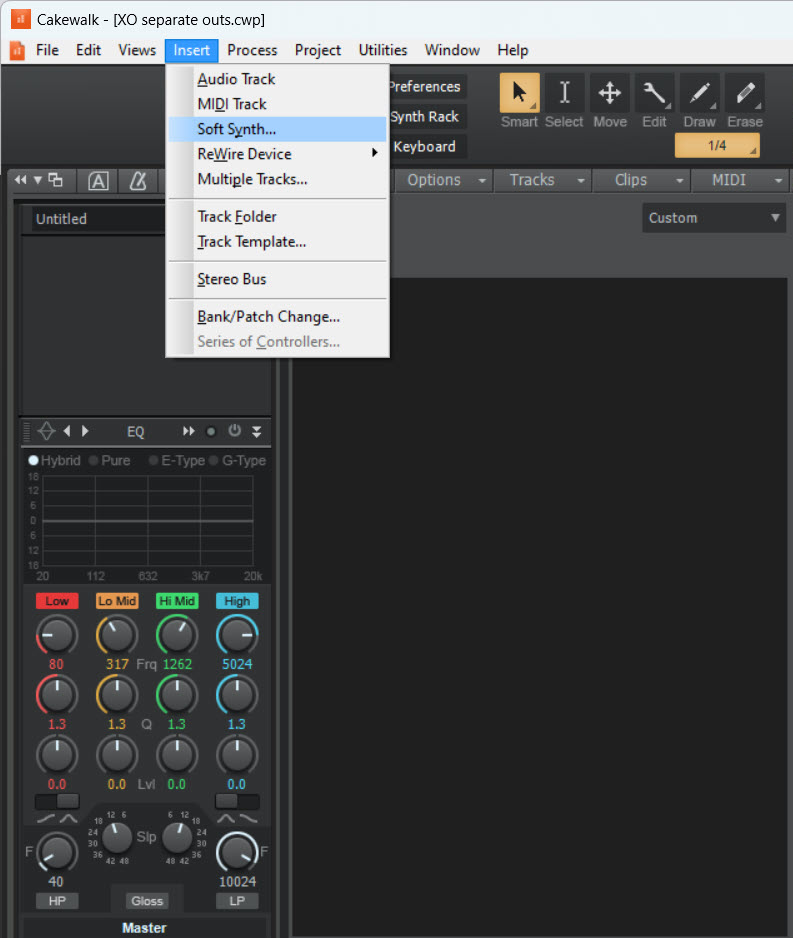Open the Custom track control dropdown
This screenshot has width=793, height=938.
(x=714, y=218)
